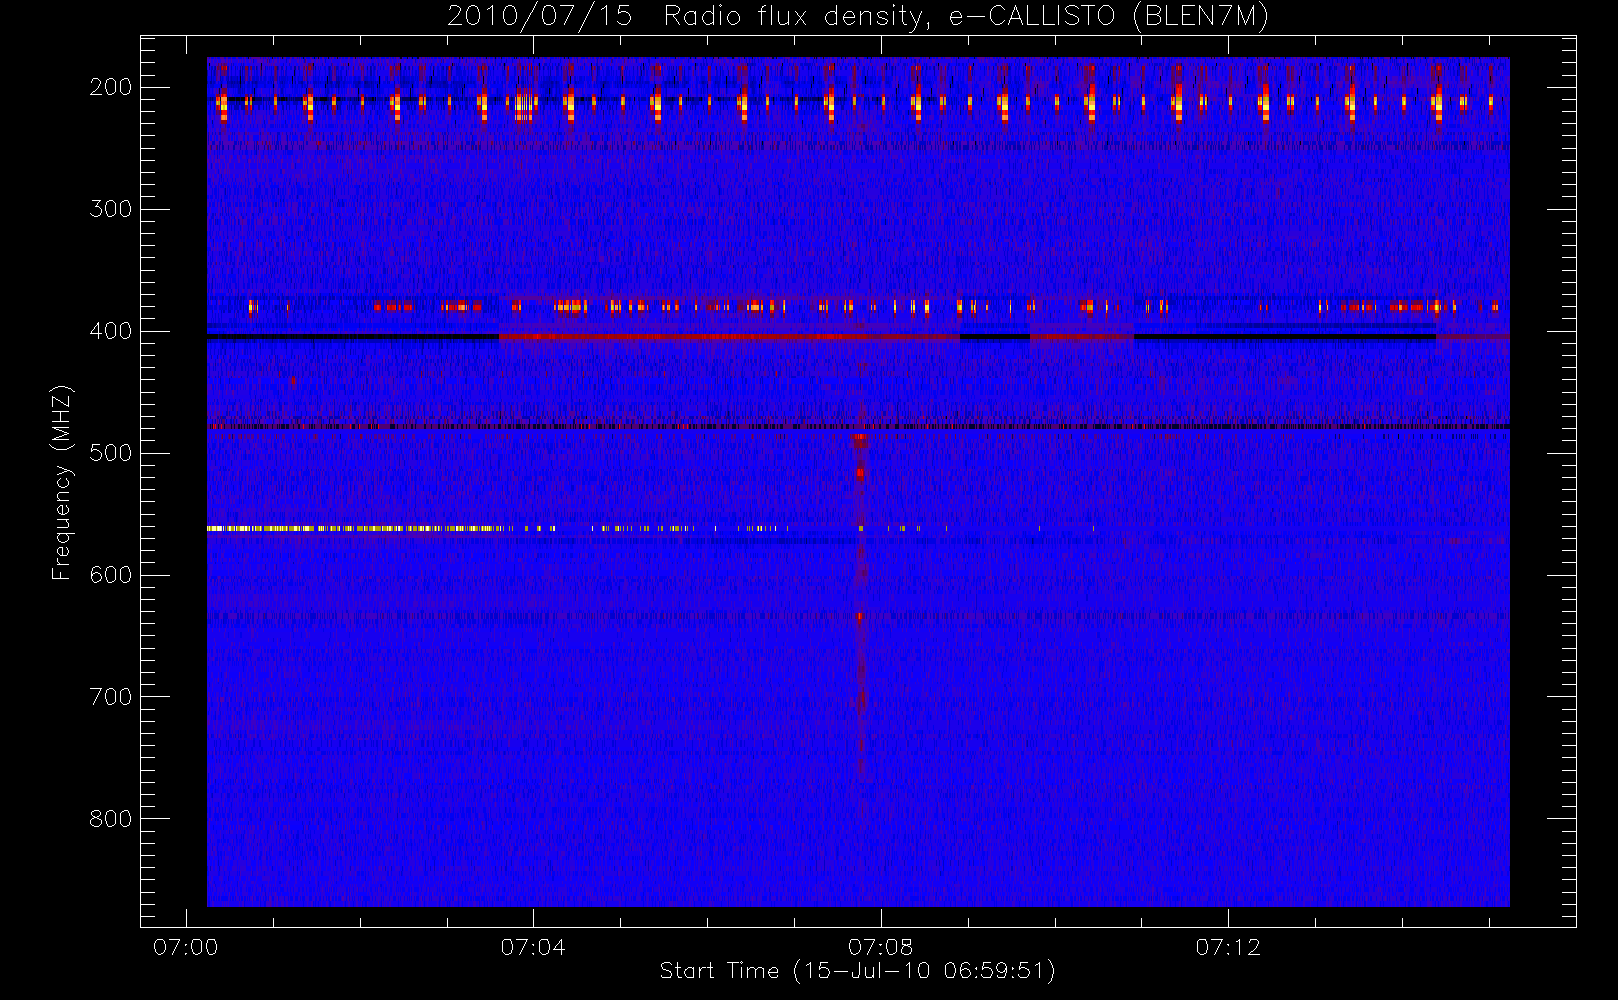Click the '400' frequency axis label

click(111, 331)
